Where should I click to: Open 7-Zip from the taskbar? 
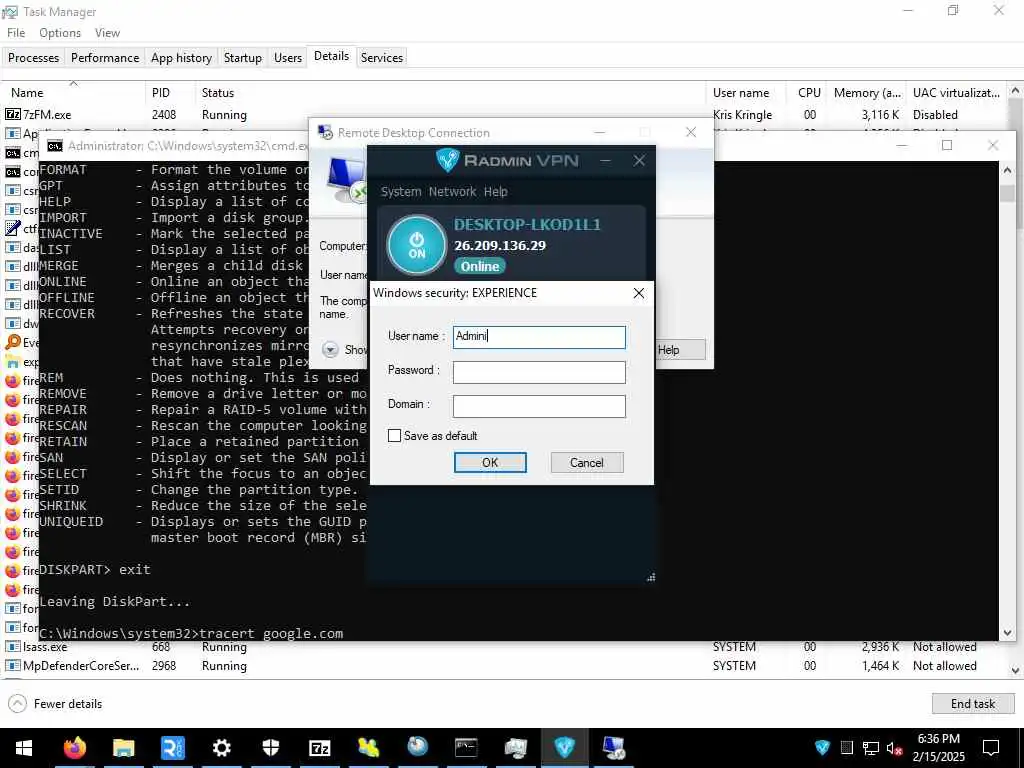click(x=319, y=747)
